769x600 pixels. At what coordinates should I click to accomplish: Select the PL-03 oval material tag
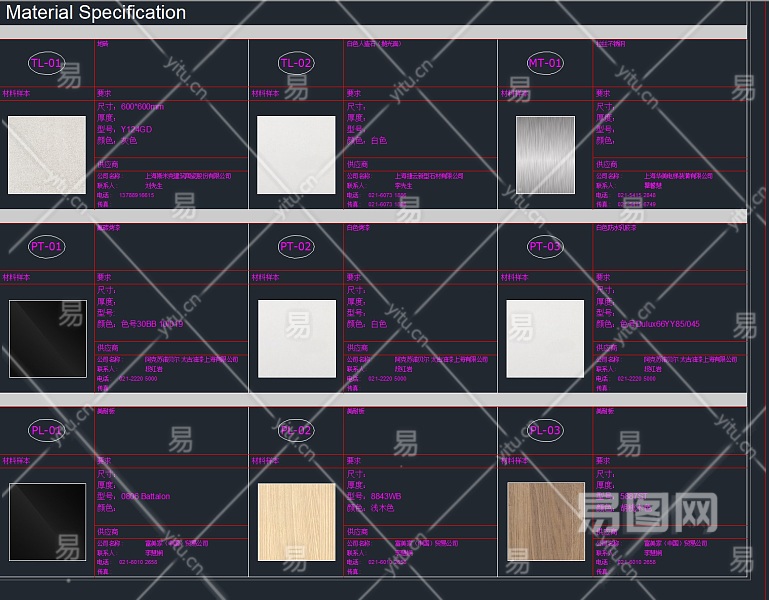coord(545,430)
